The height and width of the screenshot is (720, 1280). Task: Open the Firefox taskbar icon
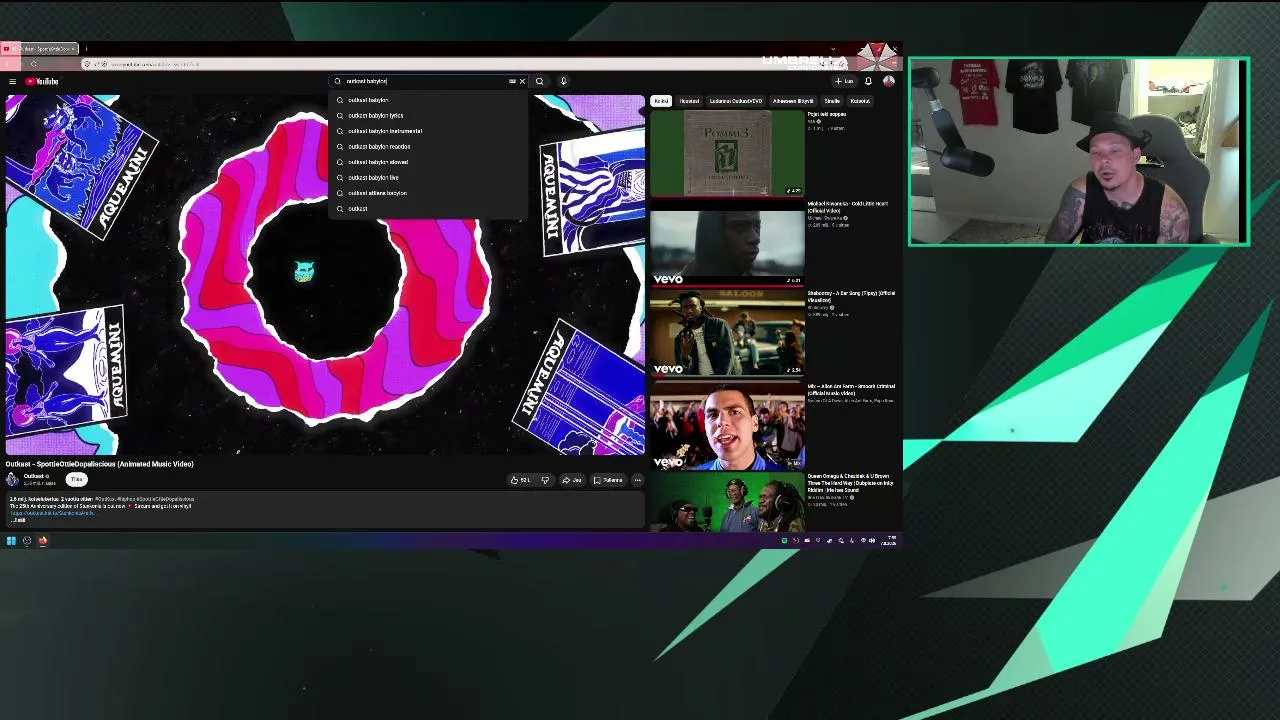(43, 541)
